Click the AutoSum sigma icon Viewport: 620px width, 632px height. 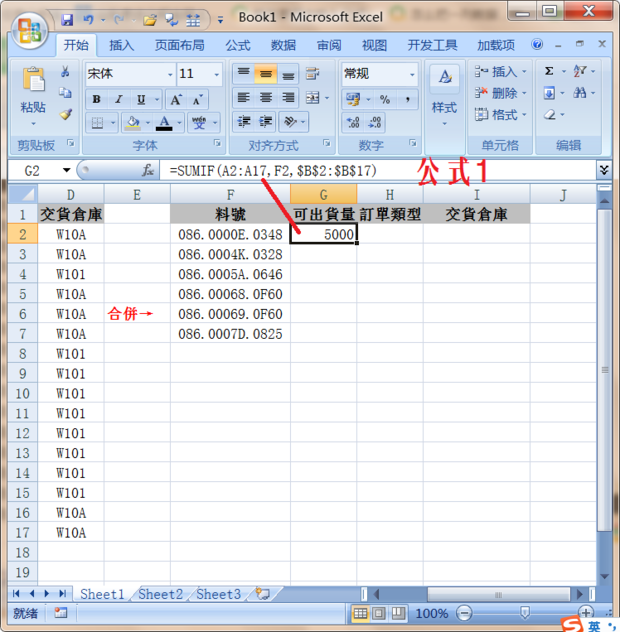point(549,71)
